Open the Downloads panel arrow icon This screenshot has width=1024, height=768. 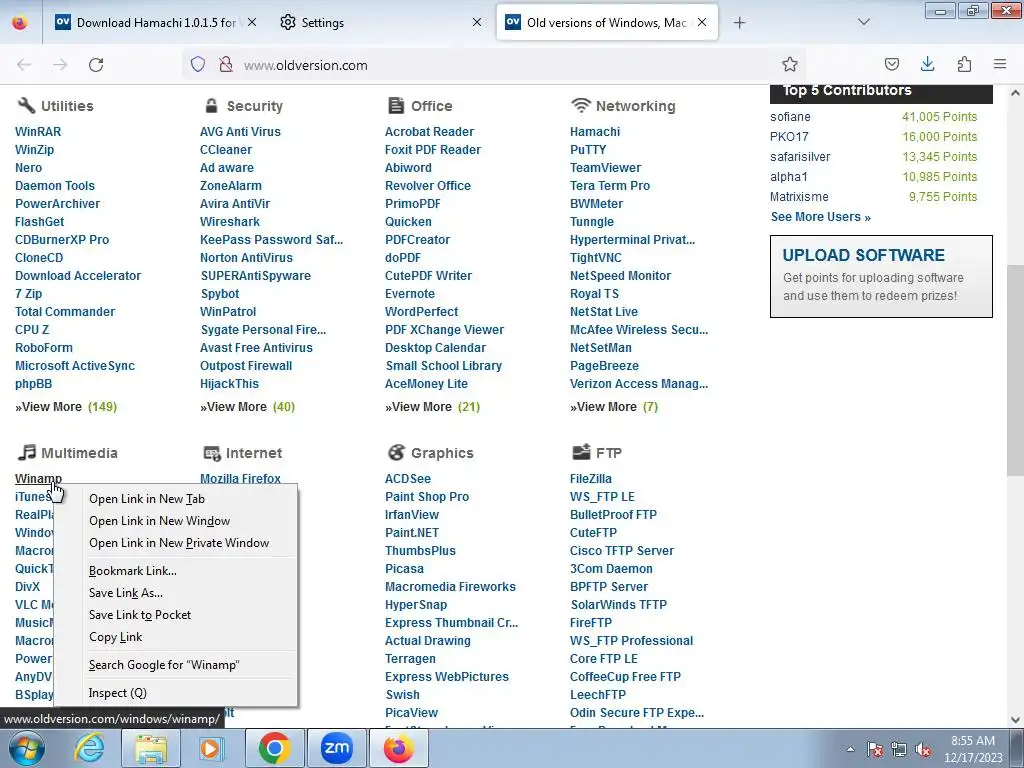[927, 64]
